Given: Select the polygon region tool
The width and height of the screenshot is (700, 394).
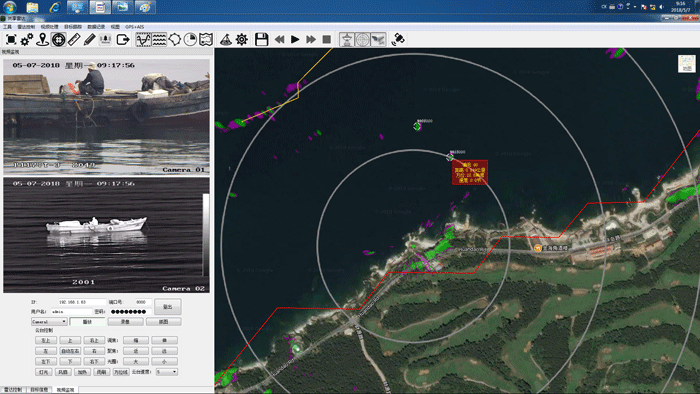Looking at the screenshot, I should (x=175, y=40).
